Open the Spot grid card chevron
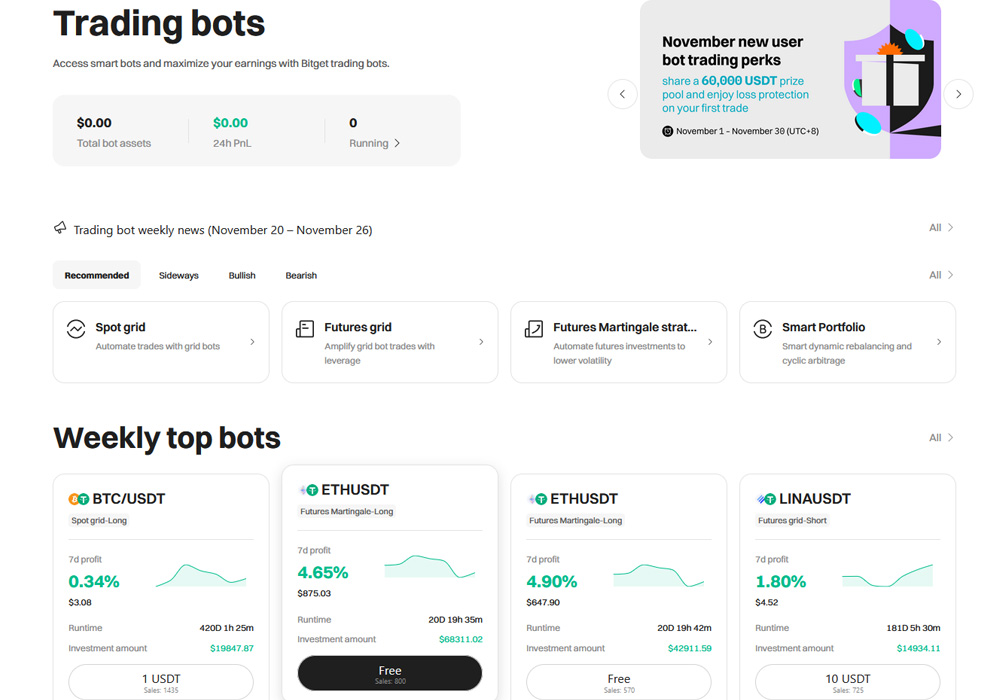1000x700 pixels. point(253,342)
